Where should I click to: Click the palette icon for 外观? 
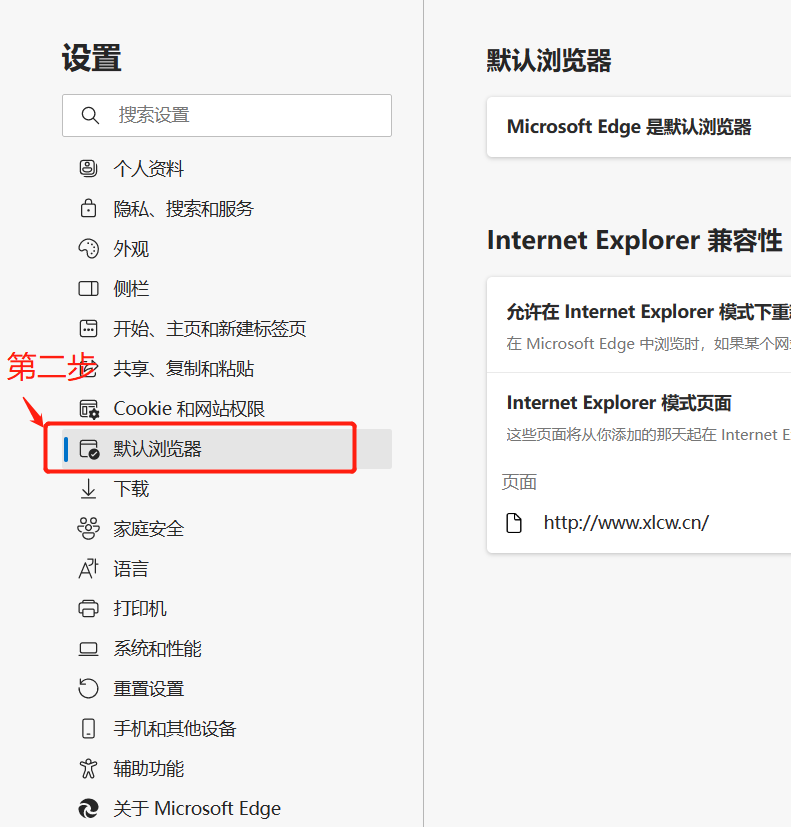coord(88,248)
